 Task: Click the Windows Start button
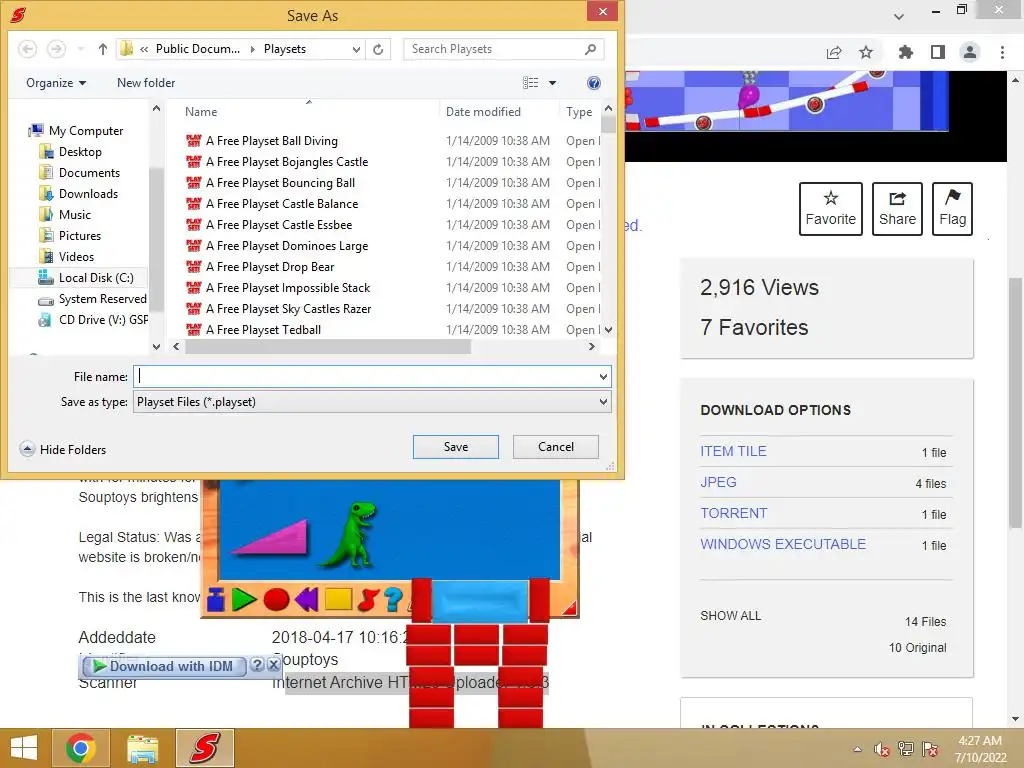coord(24,748)
